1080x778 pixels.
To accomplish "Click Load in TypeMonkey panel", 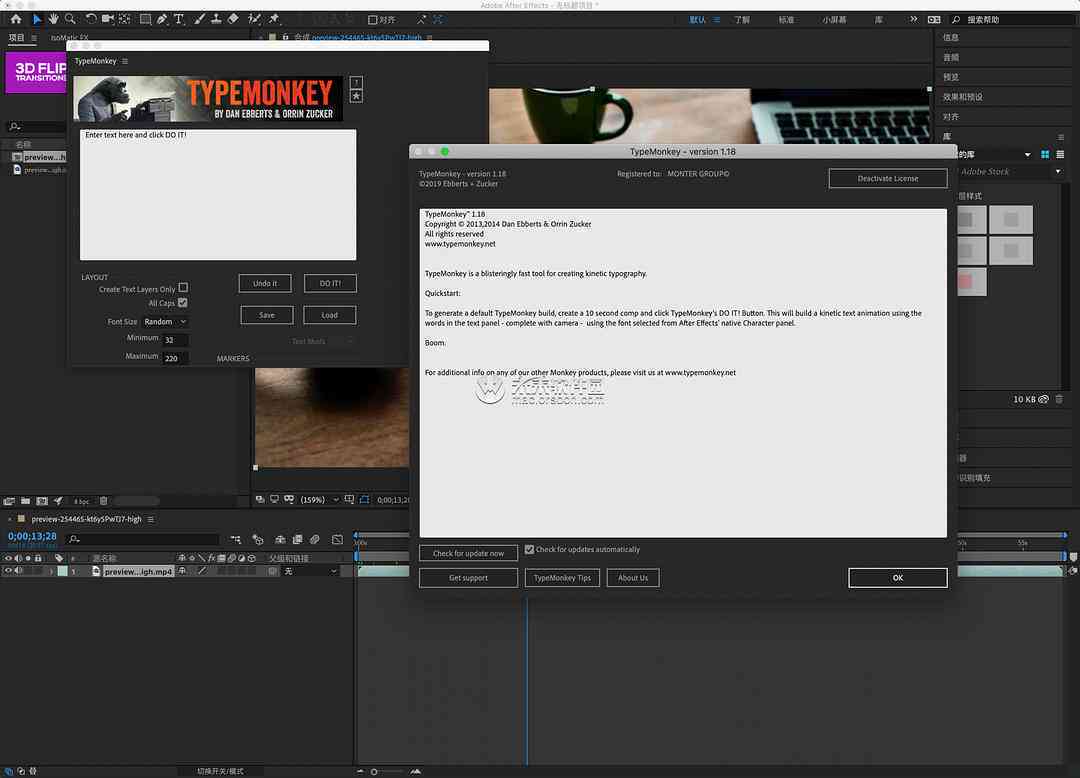I will [x=330, y=315].
